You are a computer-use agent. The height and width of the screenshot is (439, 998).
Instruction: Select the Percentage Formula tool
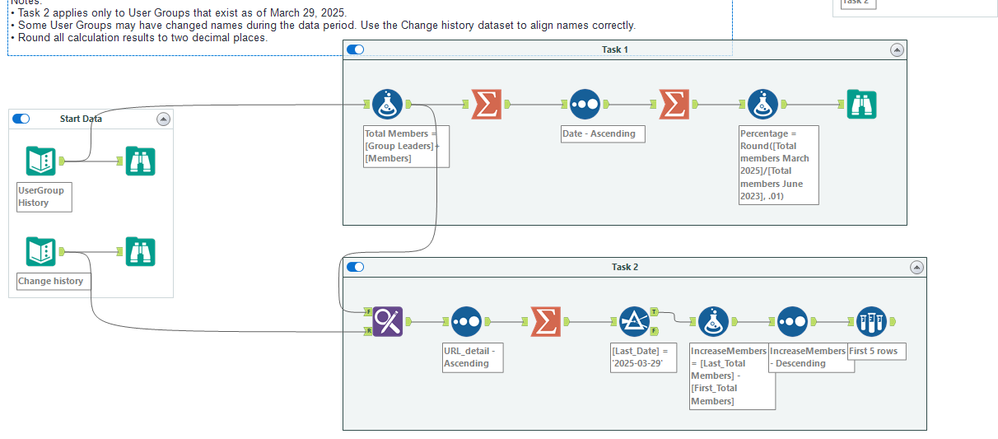pyautogui.click(x=763, y=104)
